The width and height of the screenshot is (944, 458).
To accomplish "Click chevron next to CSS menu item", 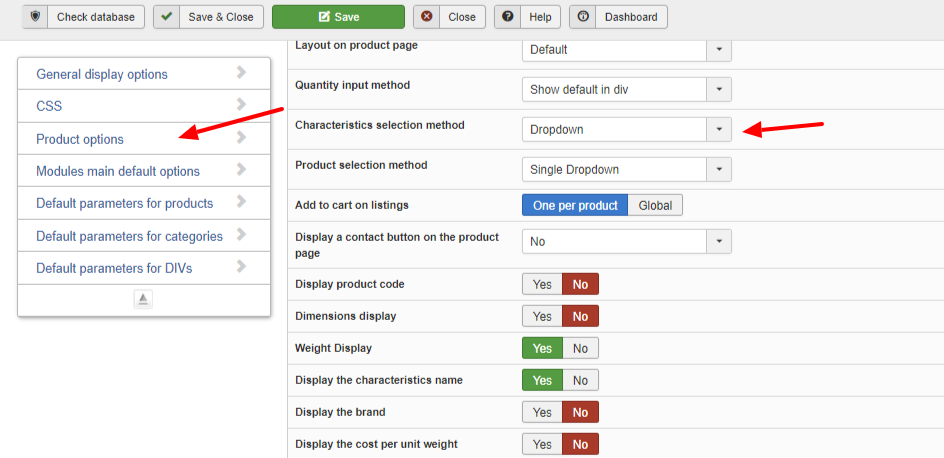I will (x=241, y=104).
